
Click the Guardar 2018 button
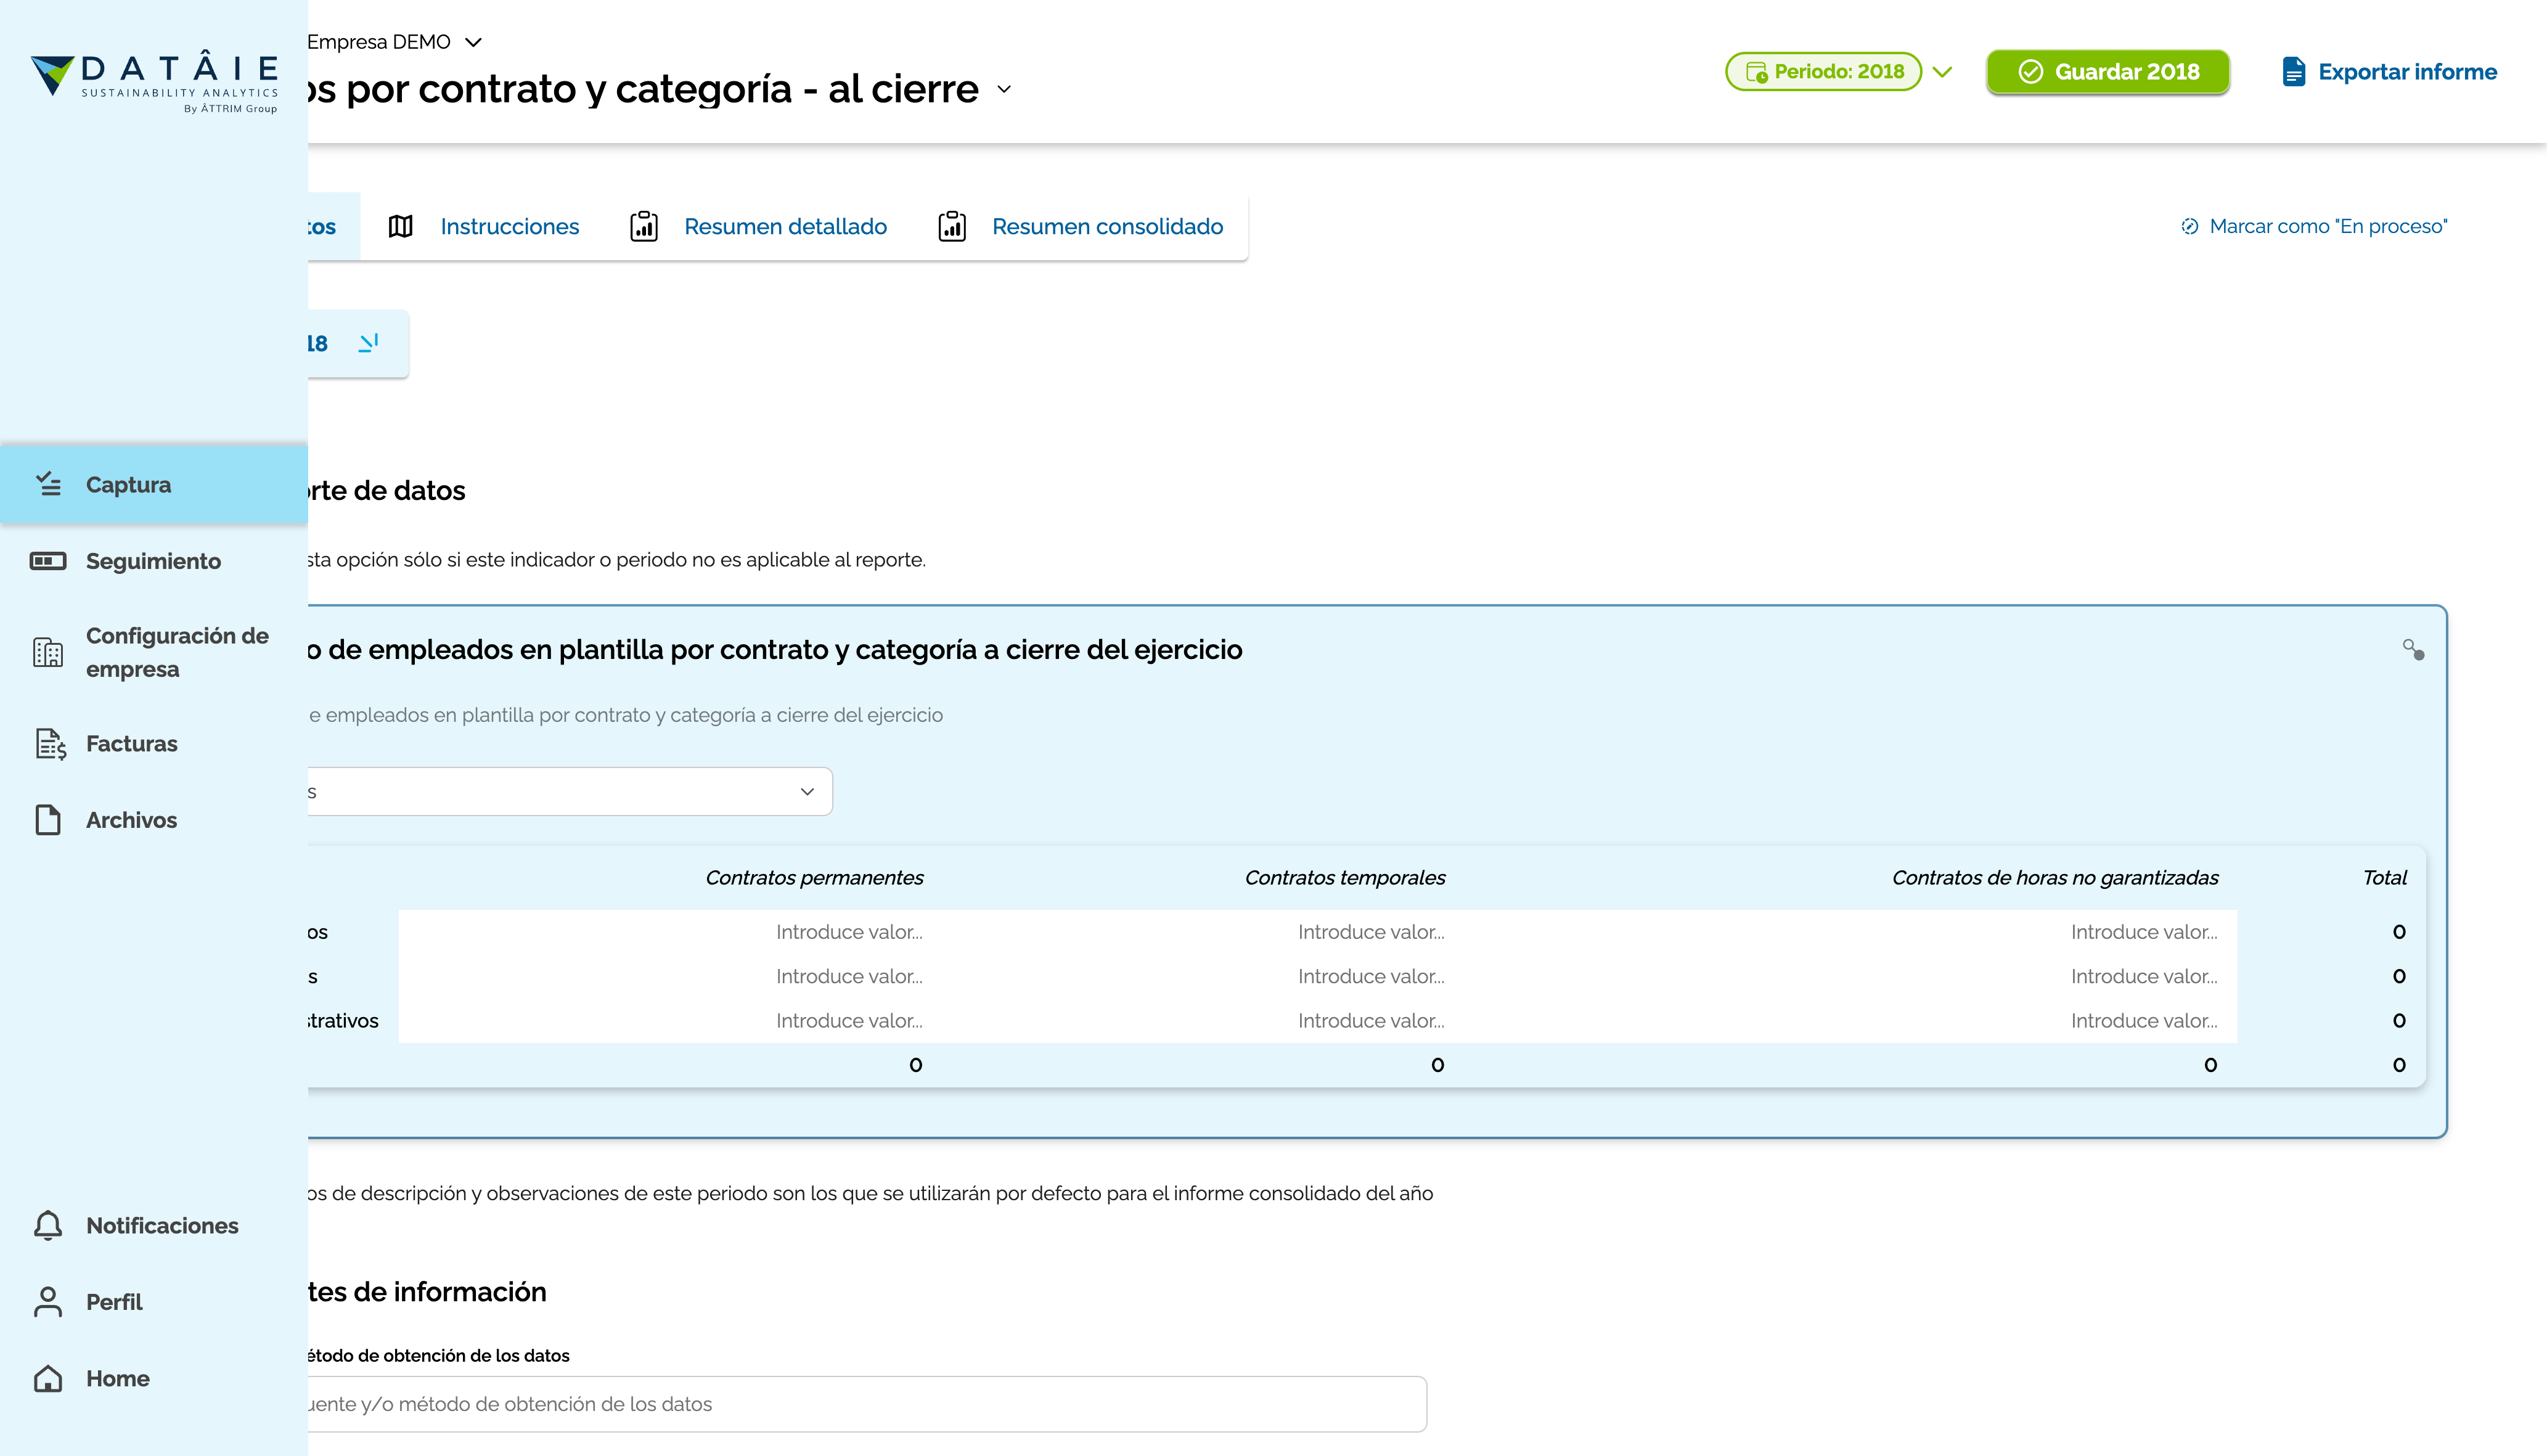2108,72
